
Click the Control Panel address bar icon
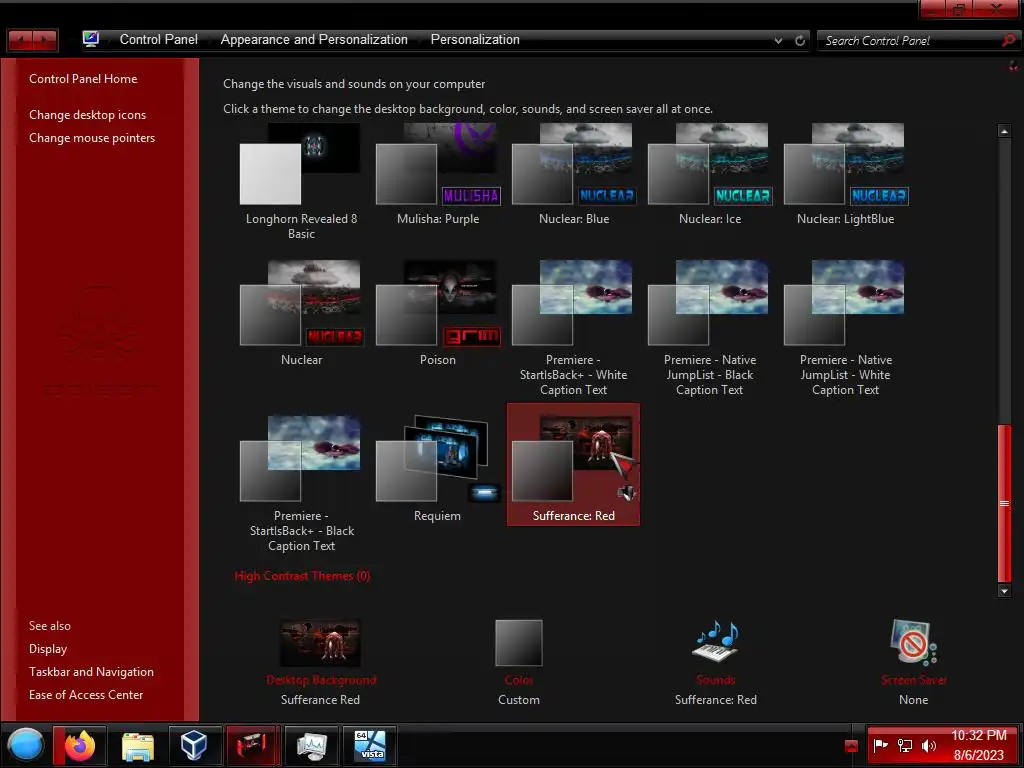pyautogui.click(x=91, y=39)
